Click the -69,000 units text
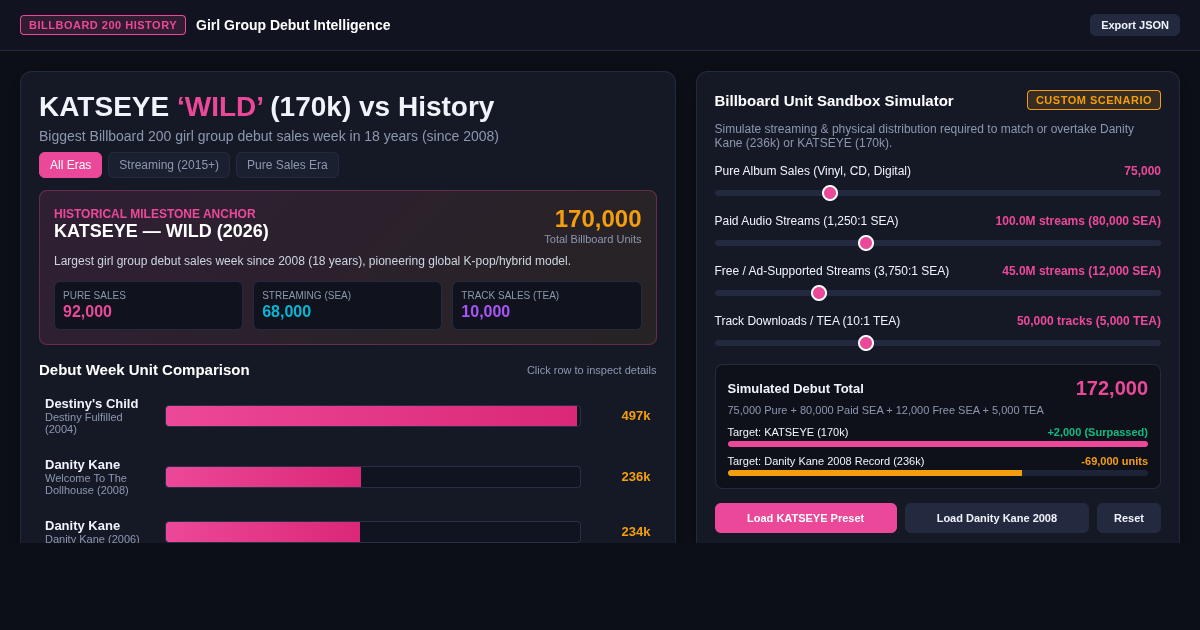Image resolution: width=1200 pixels, height=630 pixels. click(1114, 461)
